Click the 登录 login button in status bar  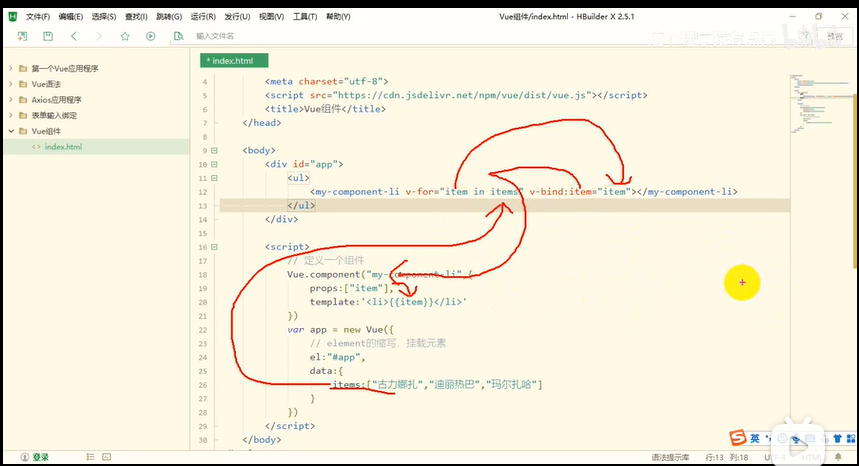35,457
